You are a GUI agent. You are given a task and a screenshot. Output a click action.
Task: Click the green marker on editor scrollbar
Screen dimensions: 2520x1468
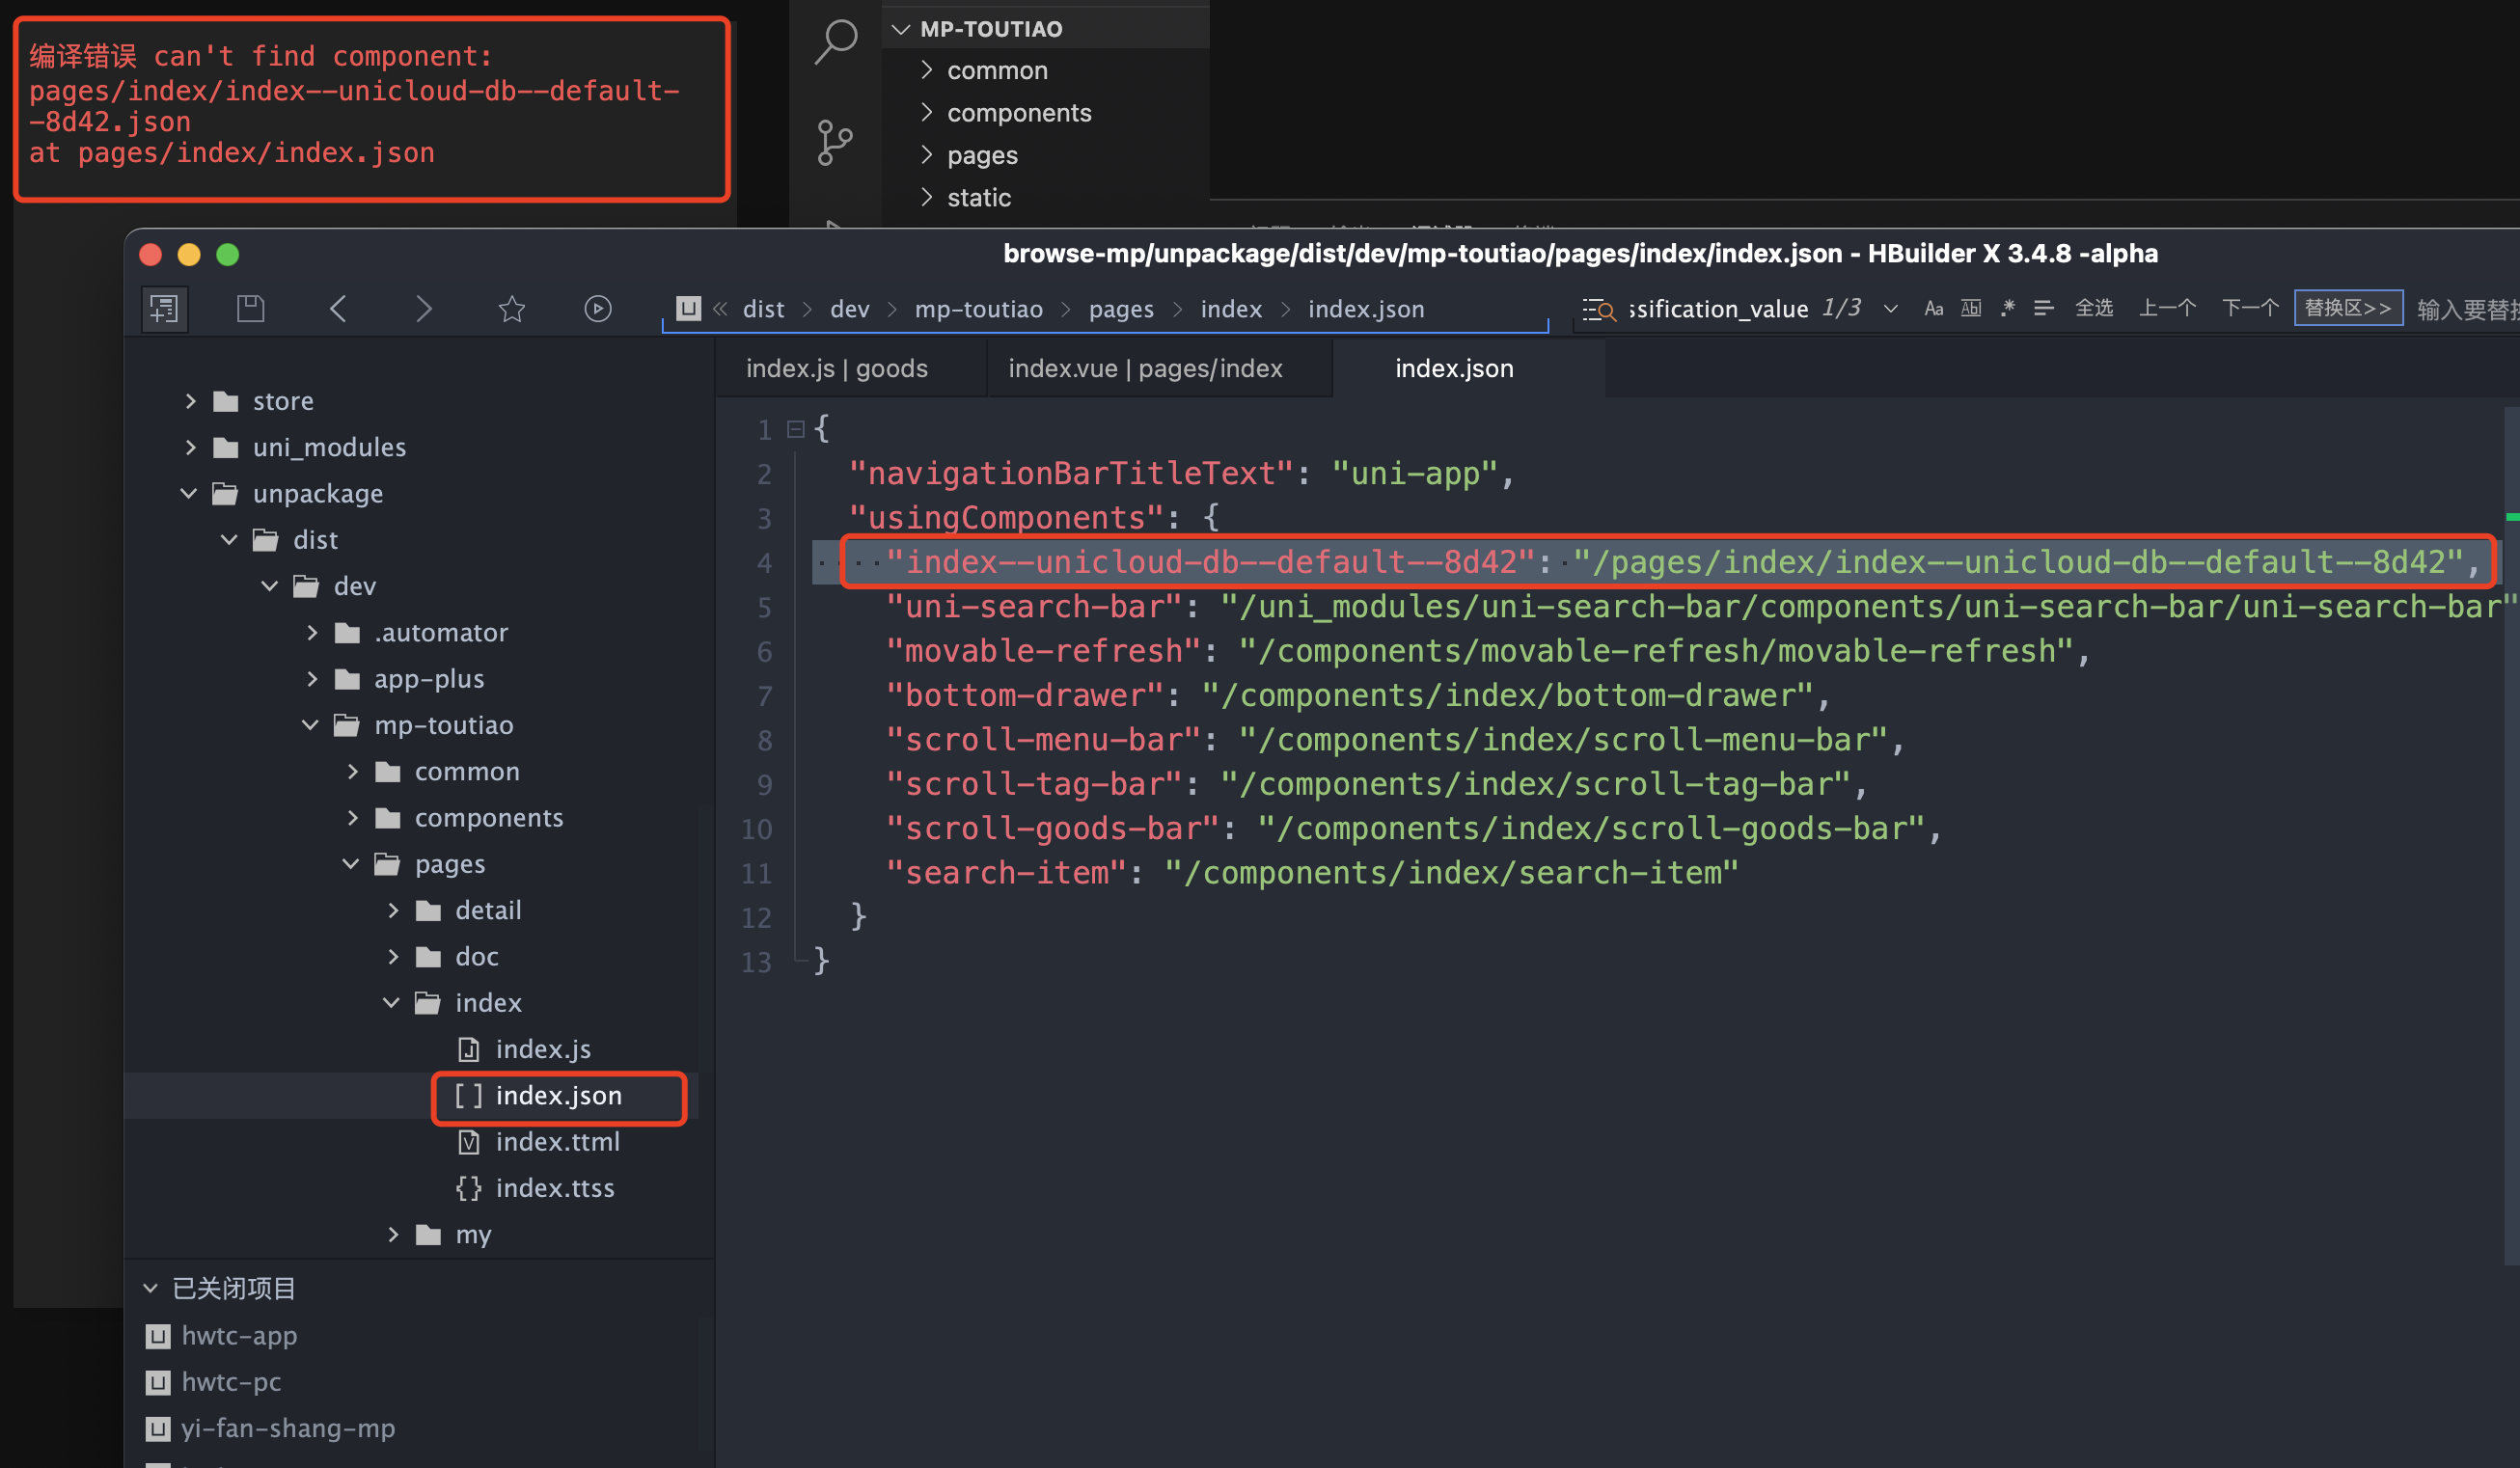click(2513, 517)
